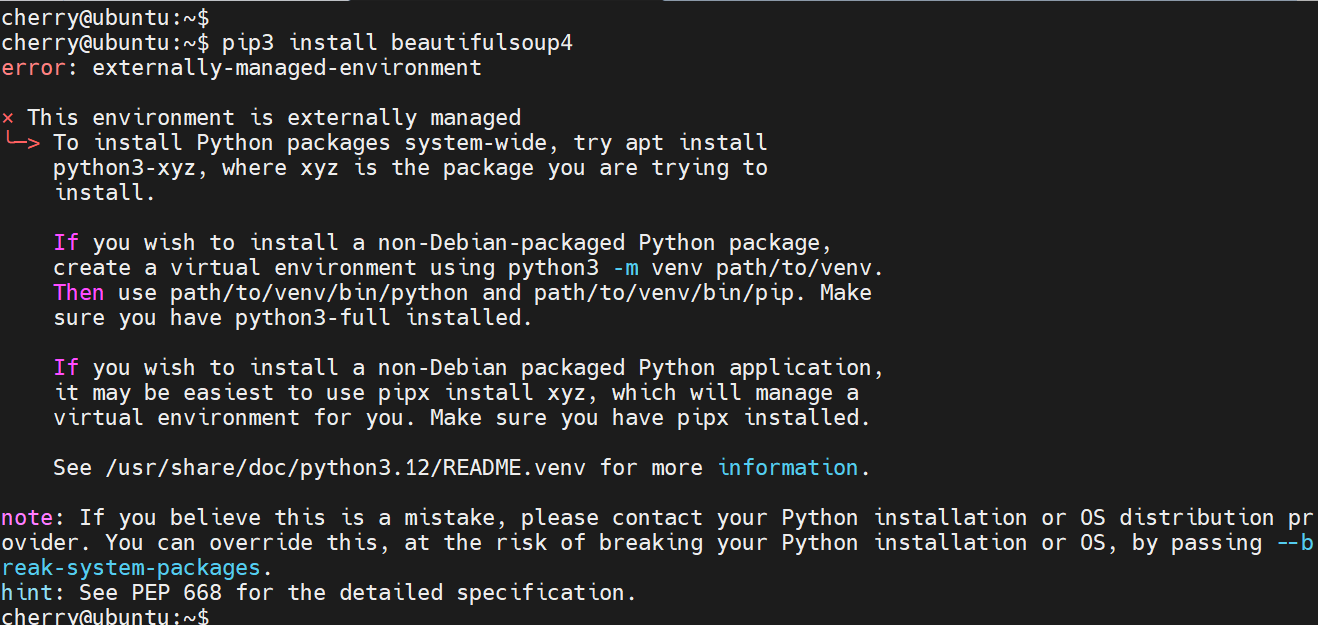Click the final cherry@ubuntu:~$ prompt at the bottom
Viewport: 1318px width, 625px height.
tap(105, 616)
